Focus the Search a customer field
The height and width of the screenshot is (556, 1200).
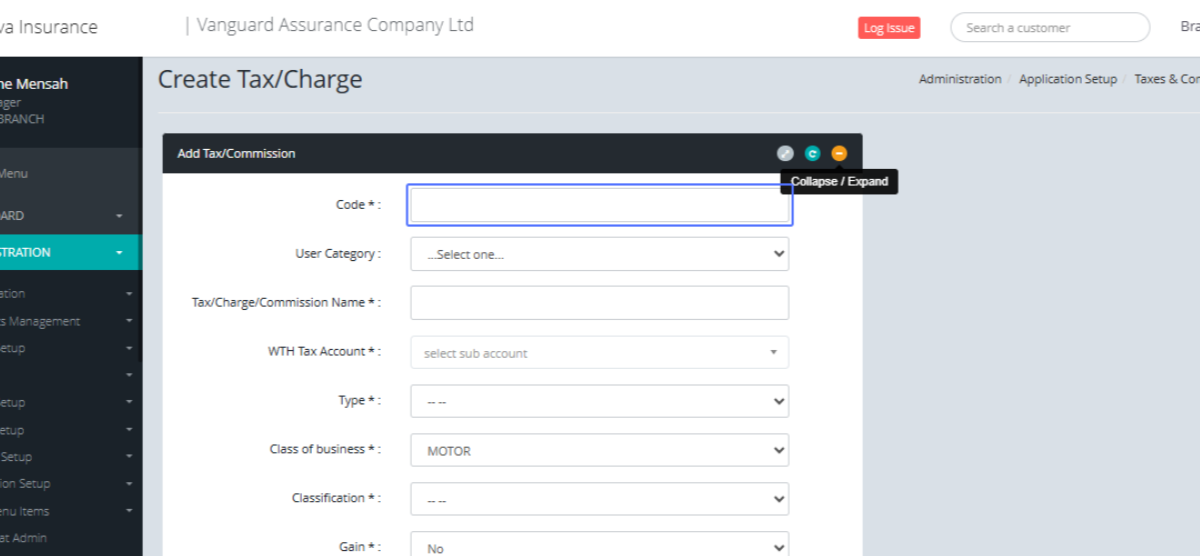pyautogui.click(x=1049, y=28)
